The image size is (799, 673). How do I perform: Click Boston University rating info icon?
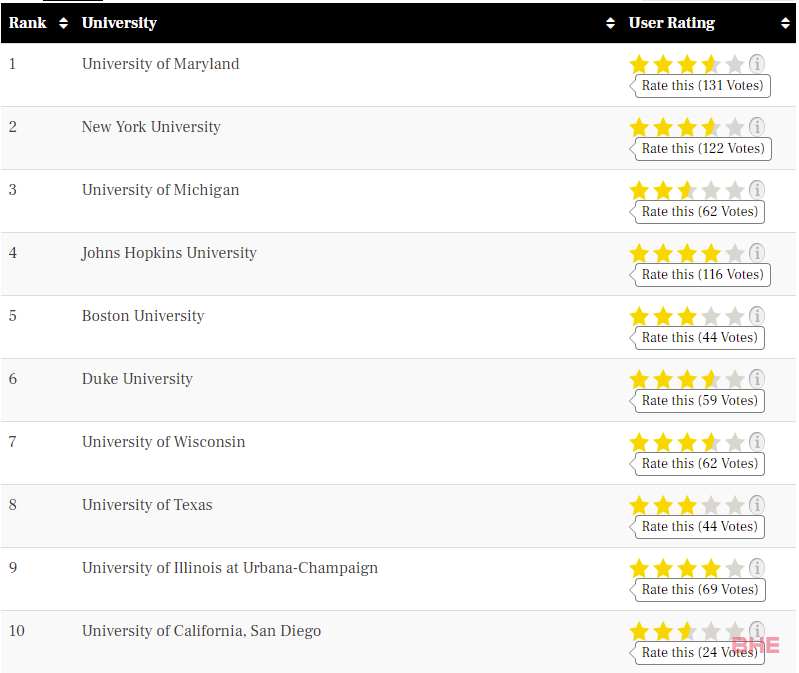(757, 316)
